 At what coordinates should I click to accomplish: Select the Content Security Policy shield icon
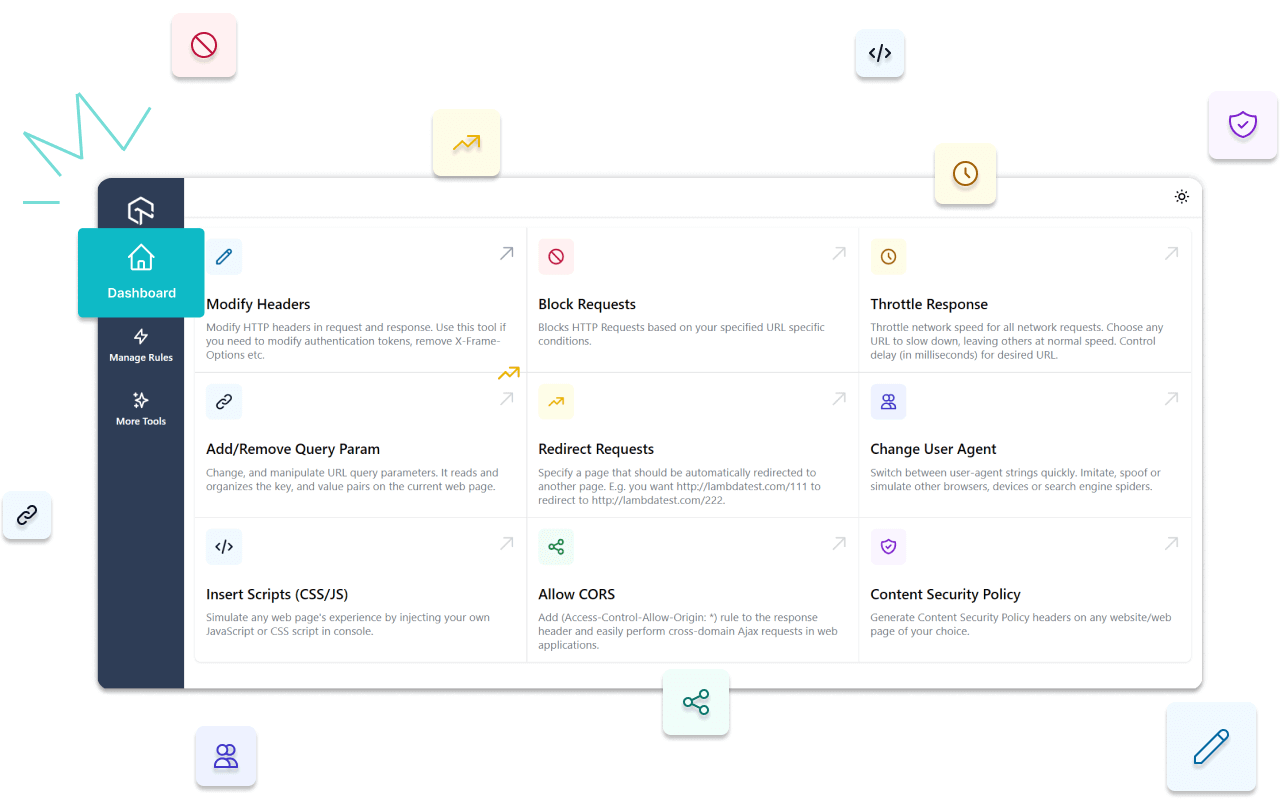coord(888,546)
